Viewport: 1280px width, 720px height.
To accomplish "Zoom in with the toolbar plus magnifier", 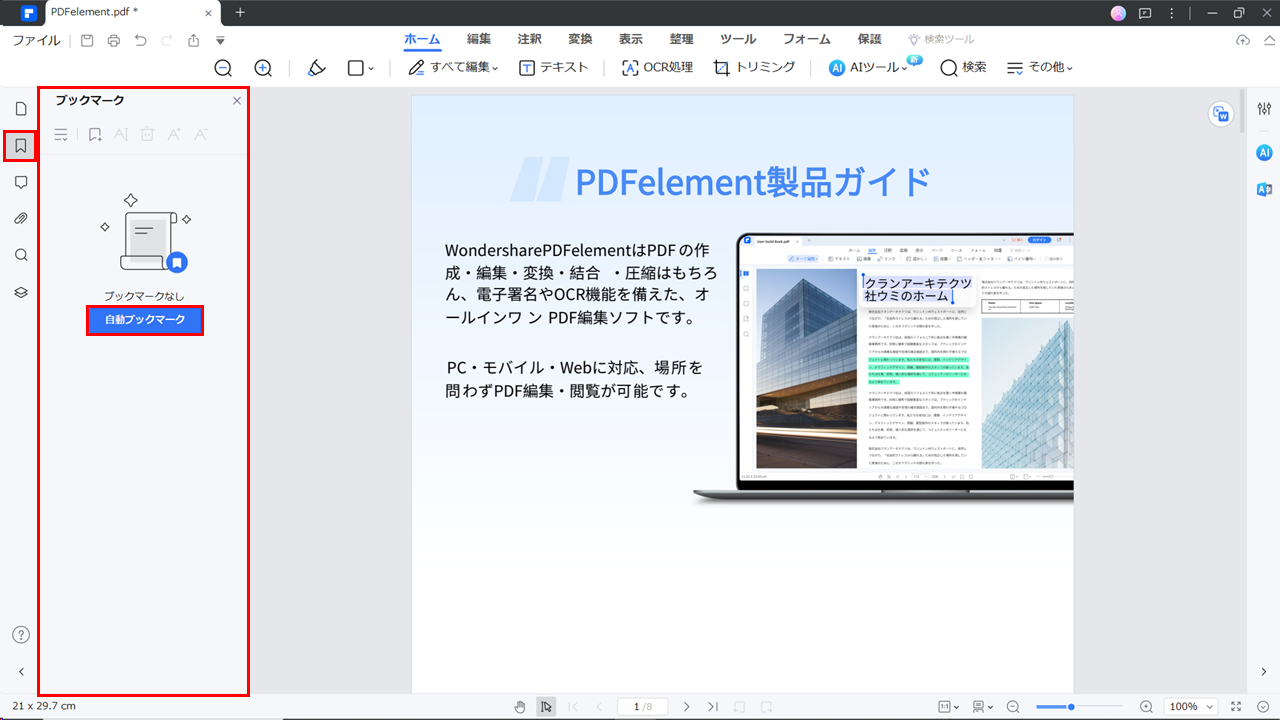I will (x=263, y=68).
